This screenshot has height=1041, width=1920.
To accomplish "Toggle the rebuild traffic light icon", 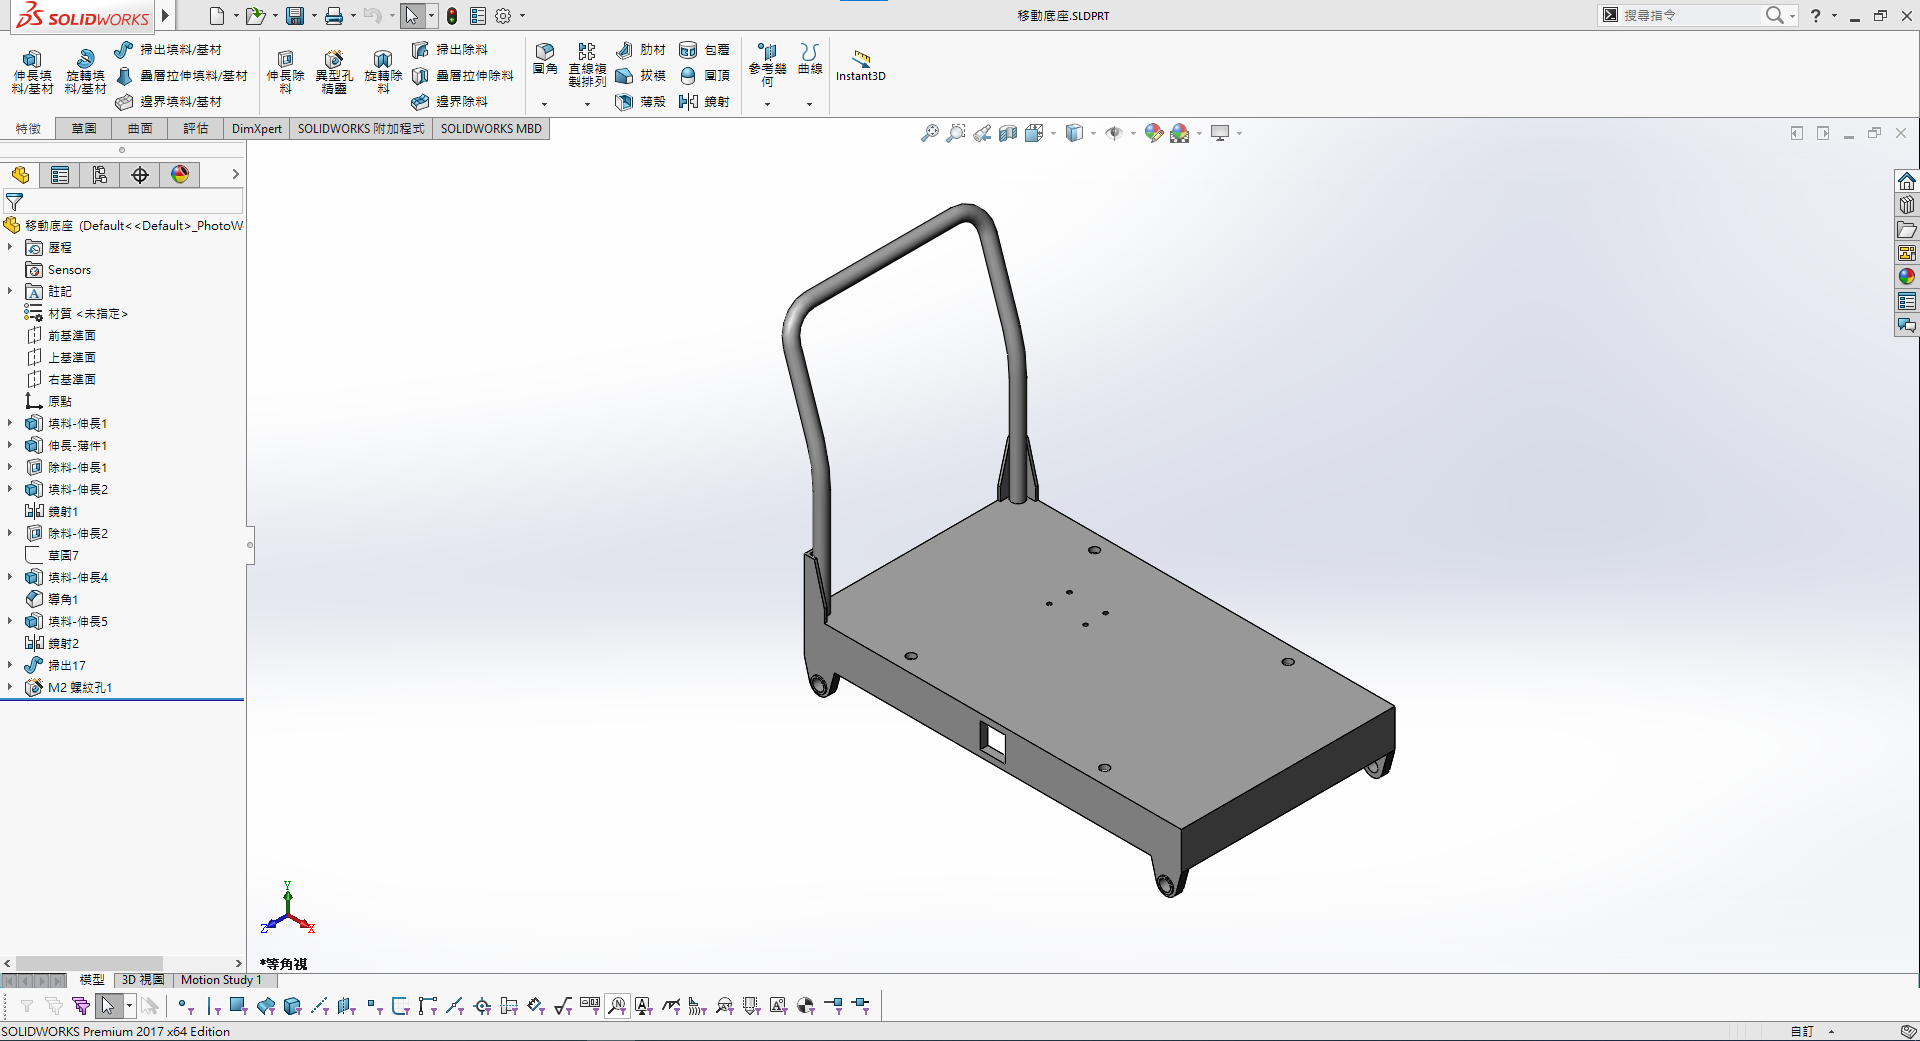I will [x=452, y=16].
